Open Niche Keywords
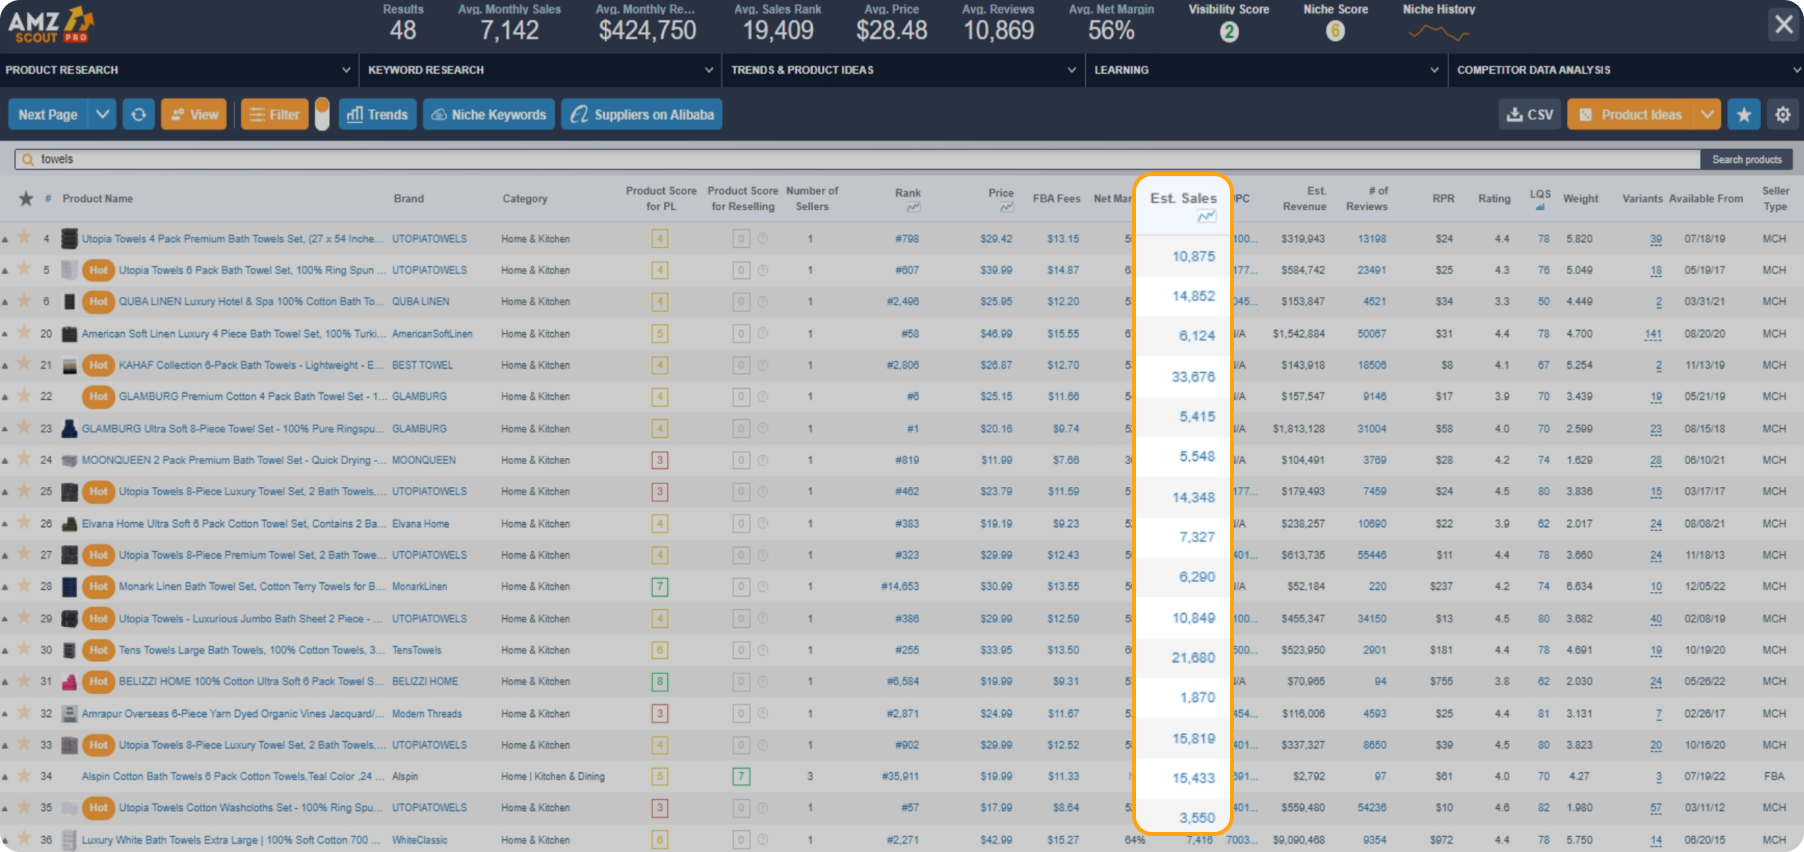Image resolution: width=1804 pixels, height=852 pixels. pos(489,115)
